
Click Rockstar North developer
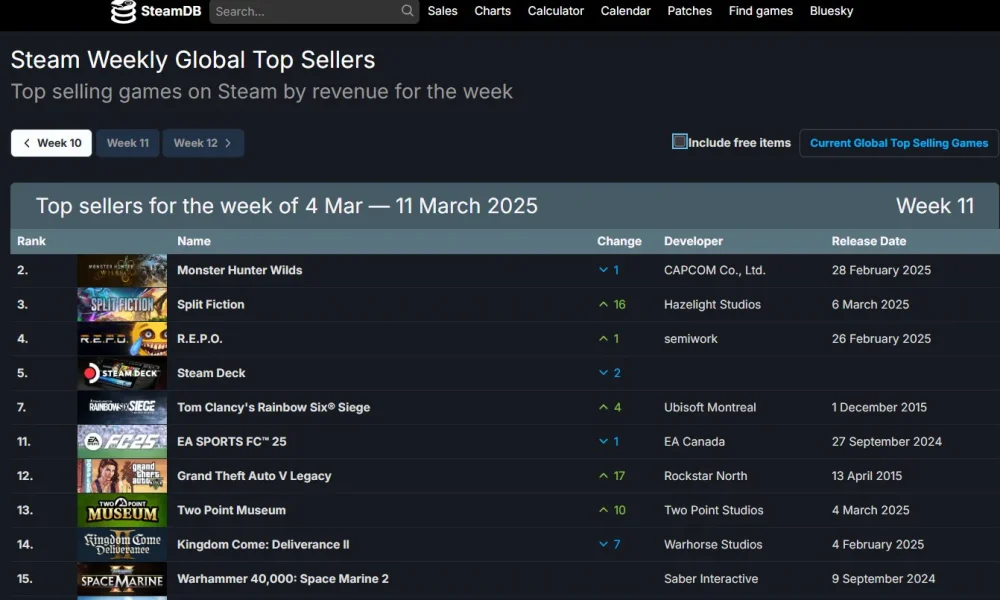(705, 476)
